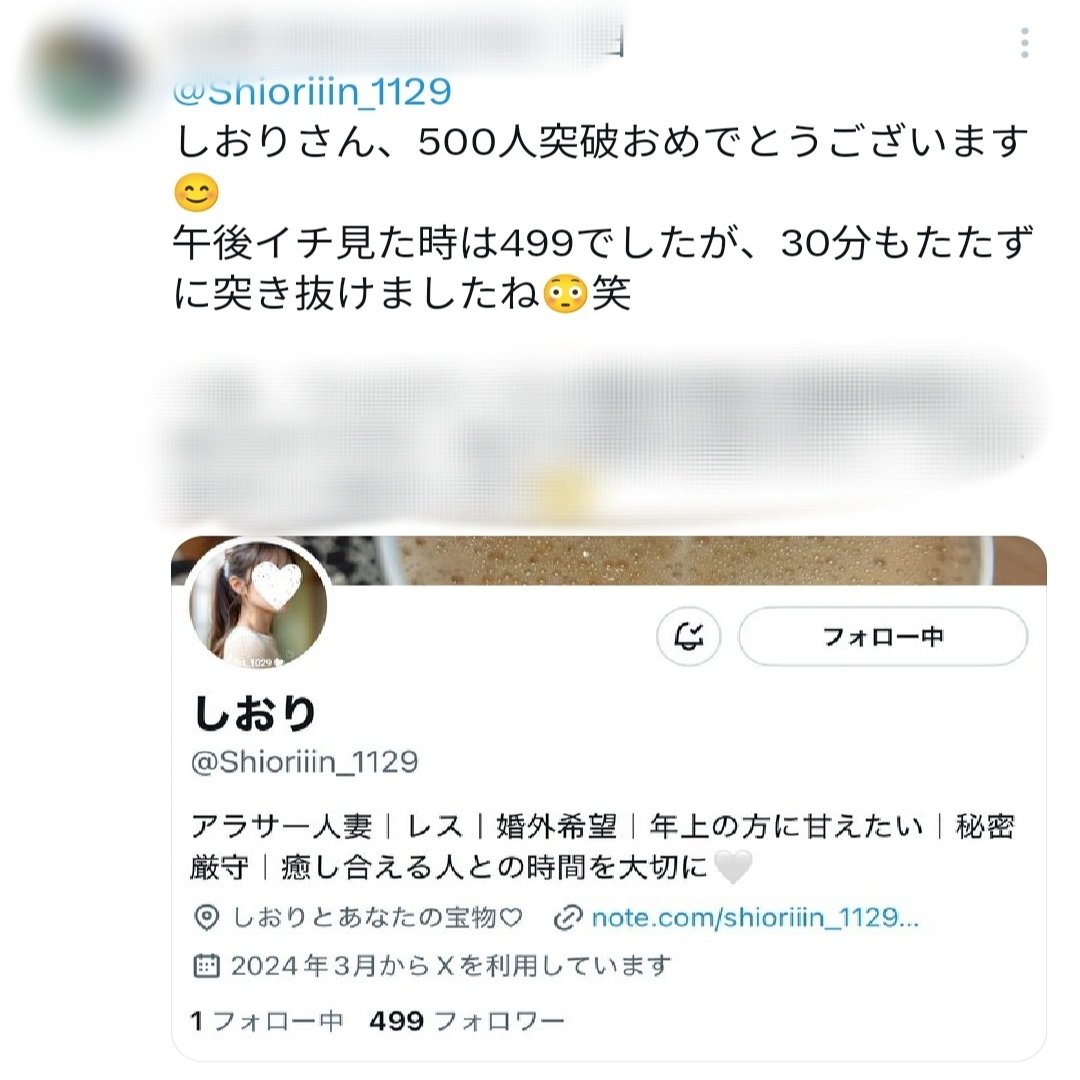Click the chain link icon beside note.com
Image resolution: width=1080 pixels, height=1080 pixels.
pos(568,918)
